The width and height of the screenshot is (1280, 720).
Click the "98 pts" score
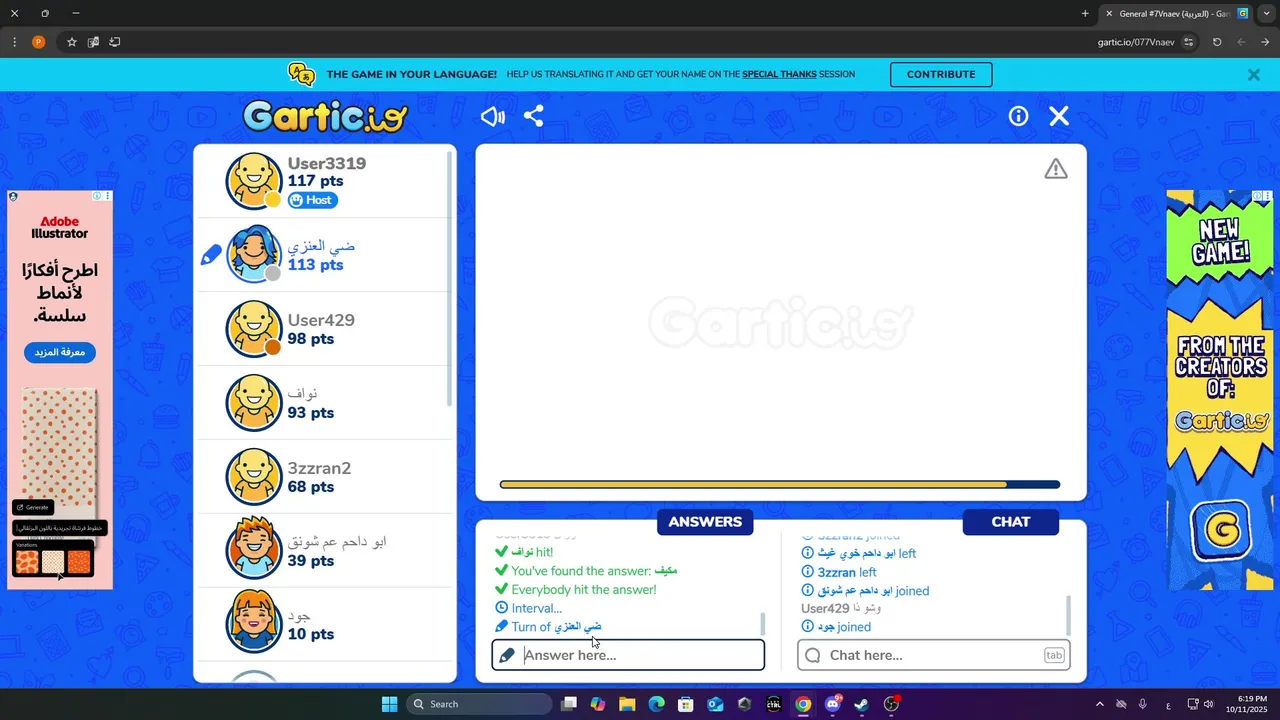click(x=311, y=339)
